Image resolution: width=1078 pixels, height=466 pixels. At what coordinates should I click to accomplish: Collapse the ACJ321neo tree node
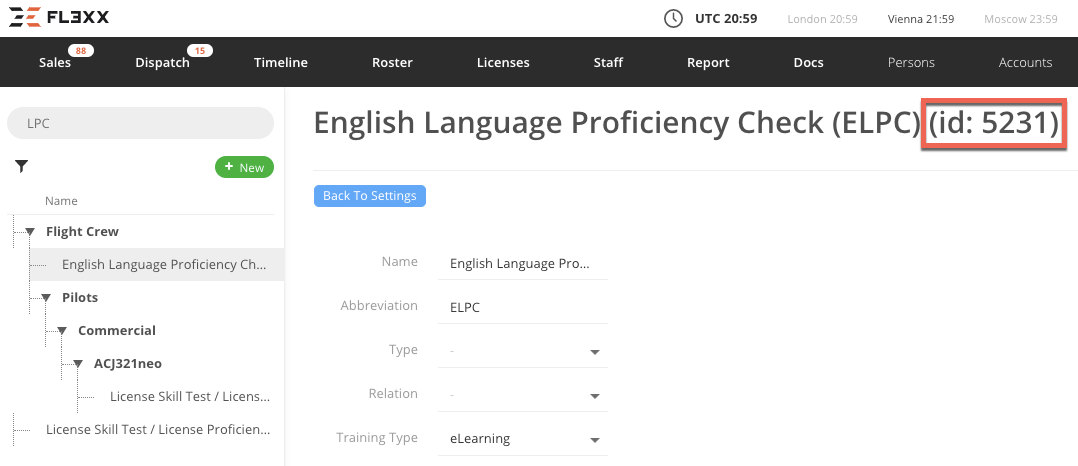[78, 364]
